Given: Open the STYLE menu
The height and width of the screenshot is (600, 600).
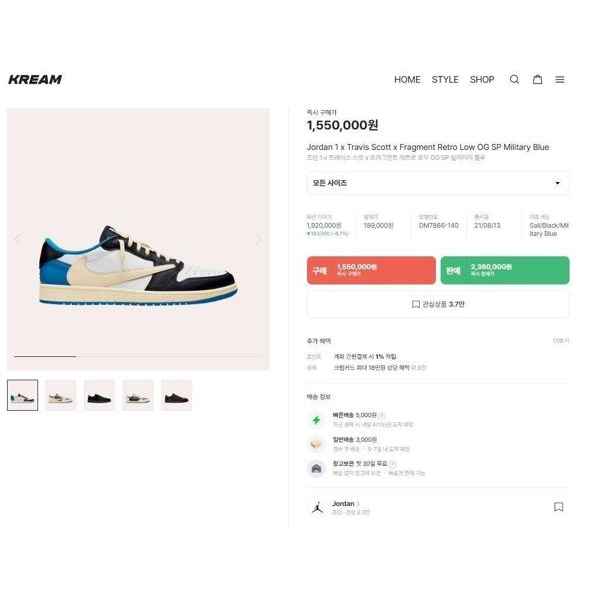Looking at the screenshot, I should pos(445,80).
